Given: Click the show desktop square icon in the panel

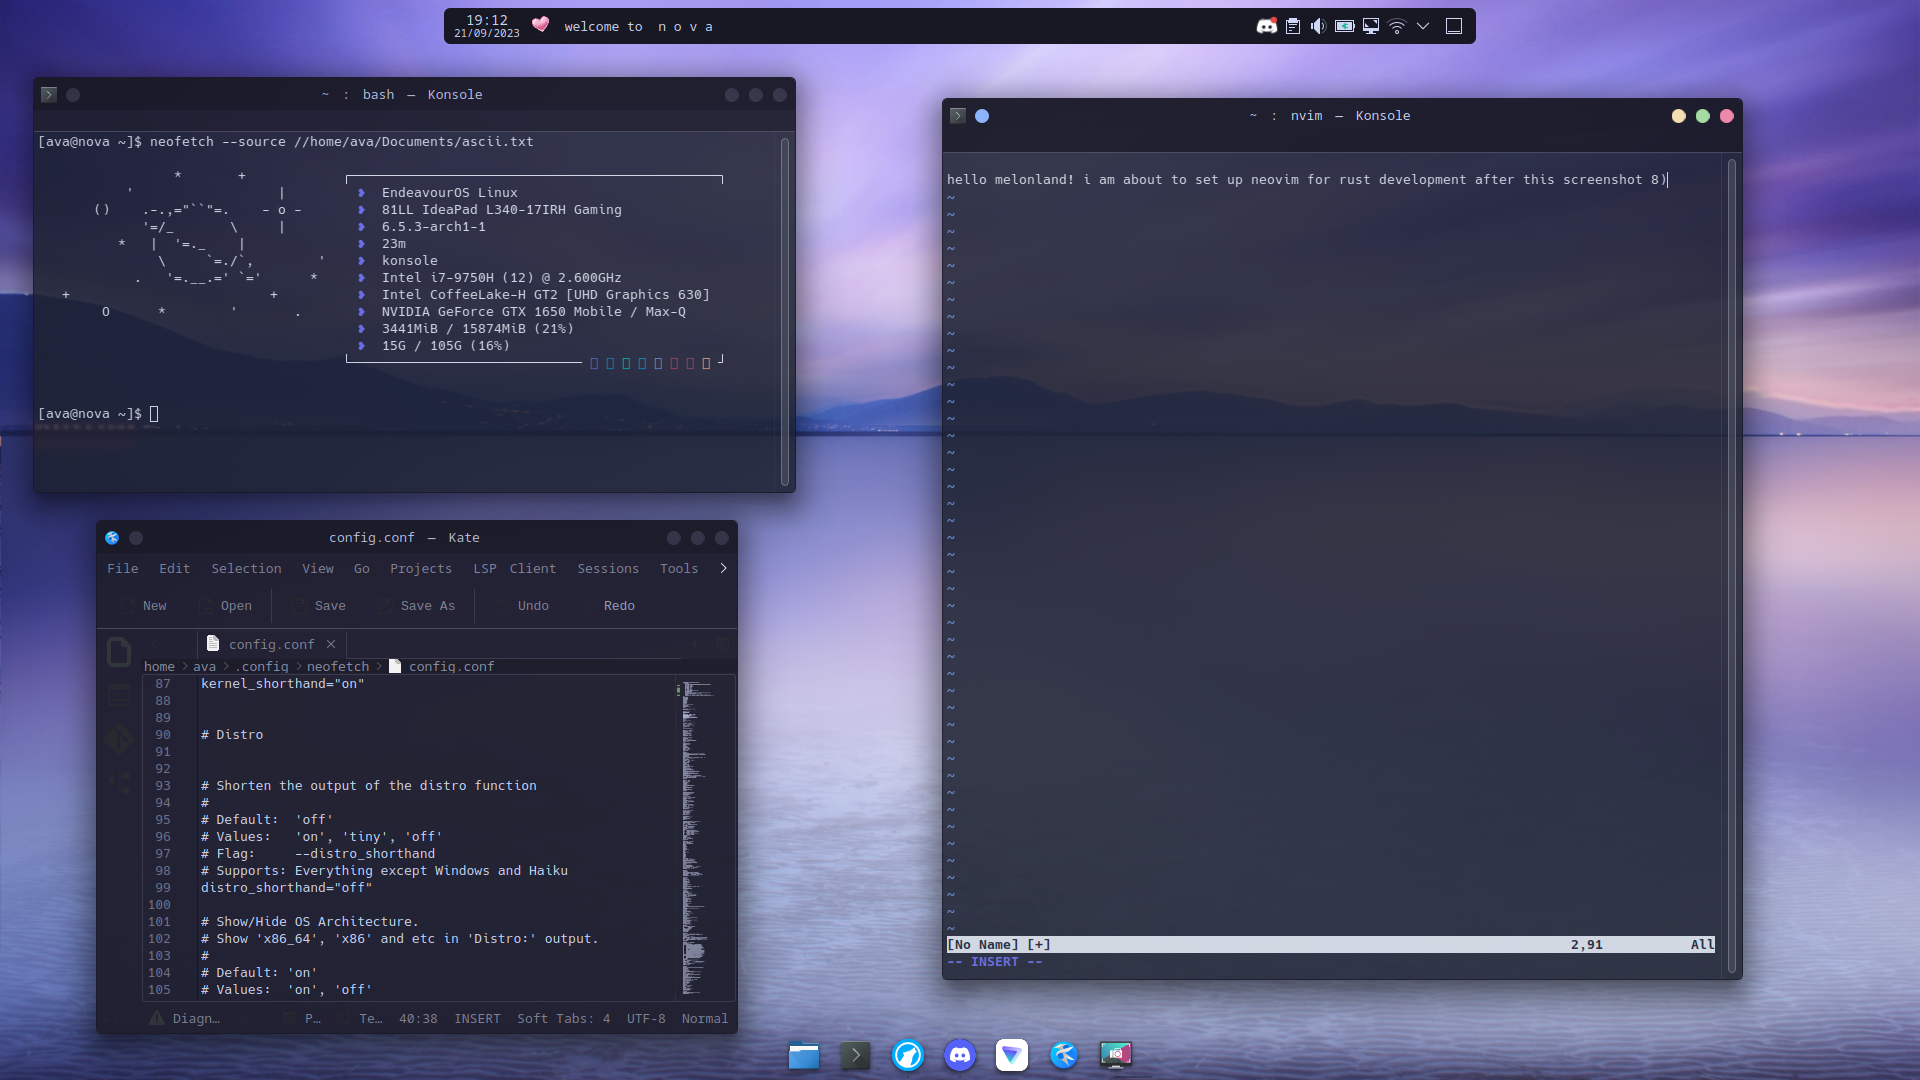Looking at the screenshot, I should [1454, 26].
